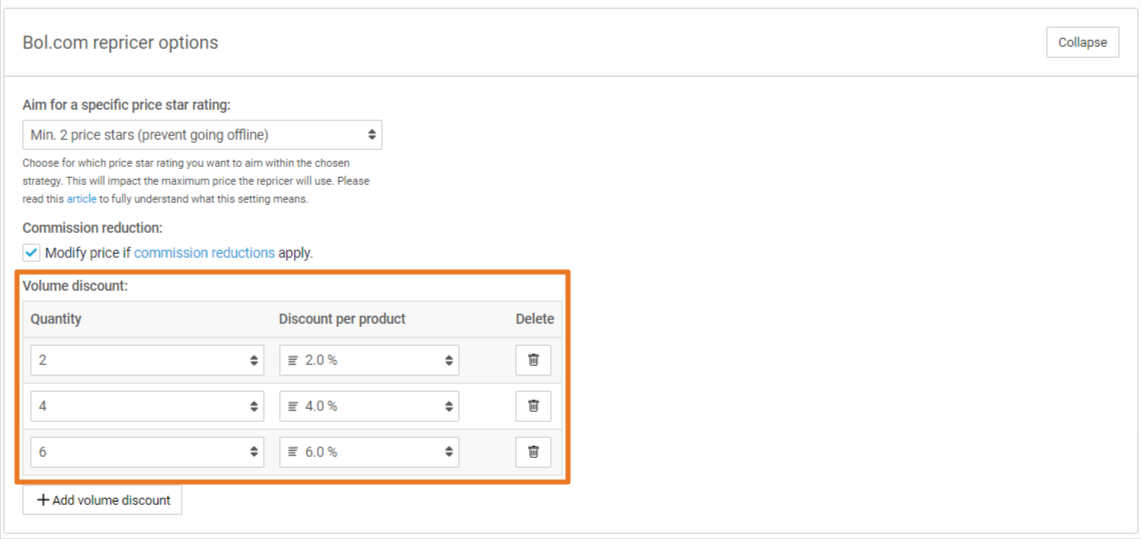Open the article link about star ratings
This screenshot has width=1141, height=539.
(81, 199)
